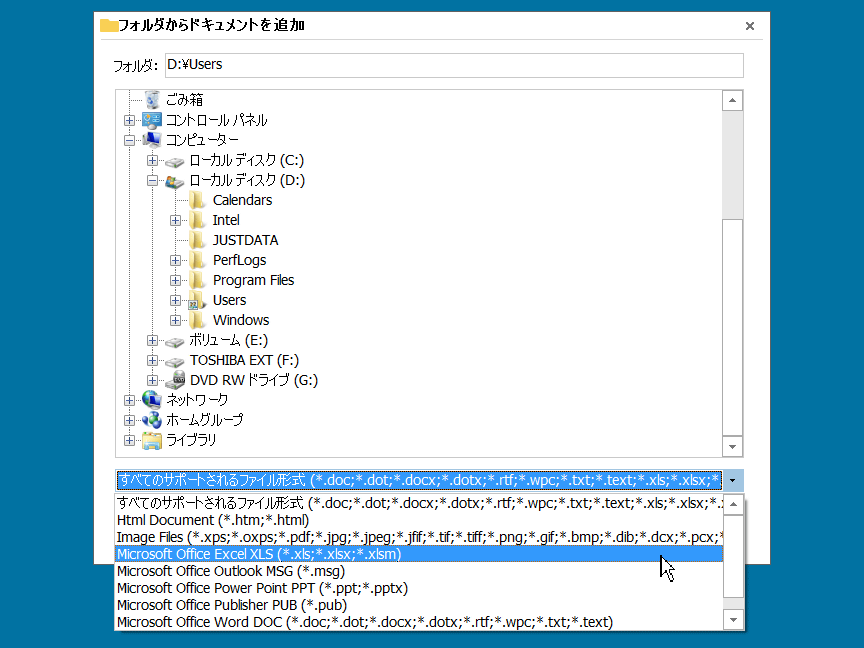Select Microsoft Office Word DOC filter

[419, 622]
